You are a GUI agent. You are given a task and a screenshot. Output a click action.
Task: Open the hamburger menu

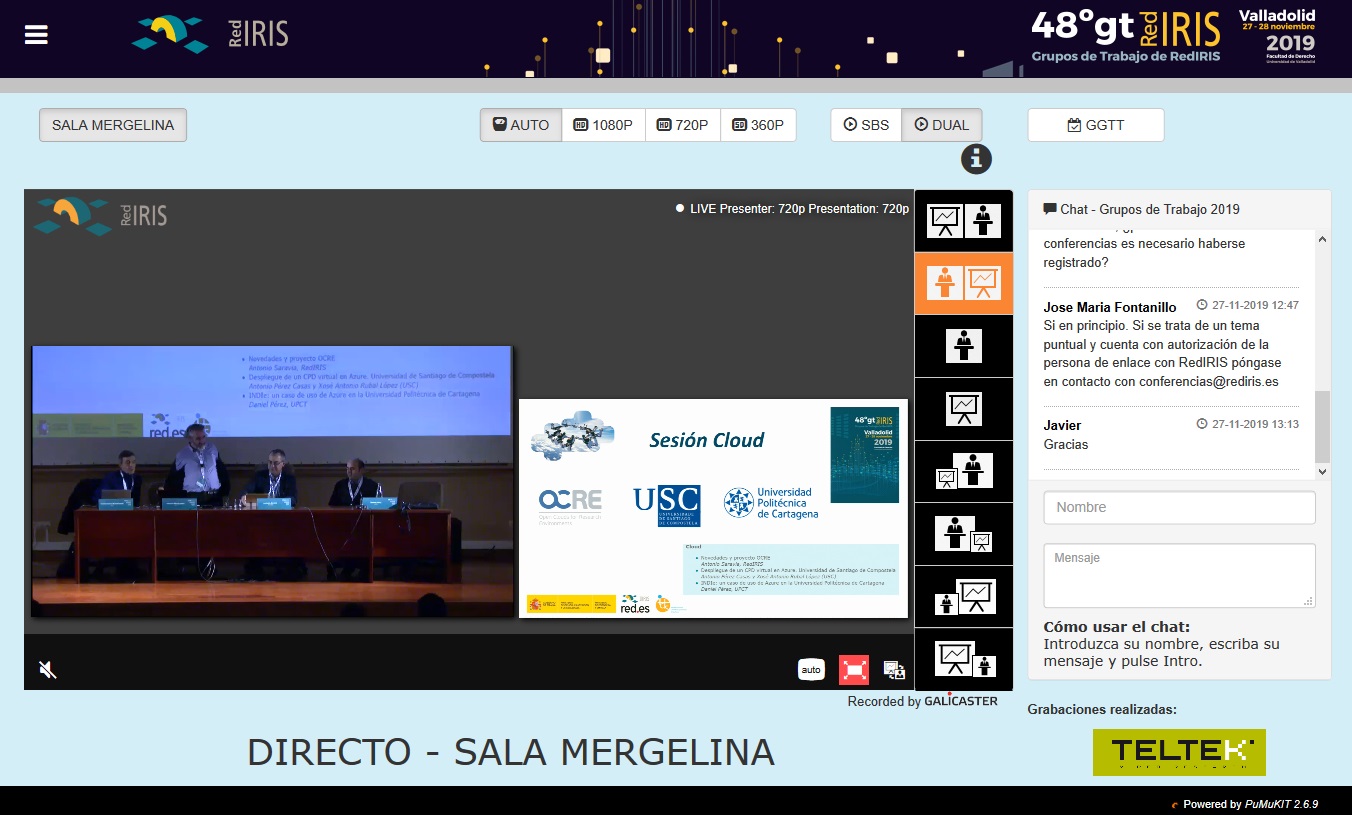tap(36, 35)
